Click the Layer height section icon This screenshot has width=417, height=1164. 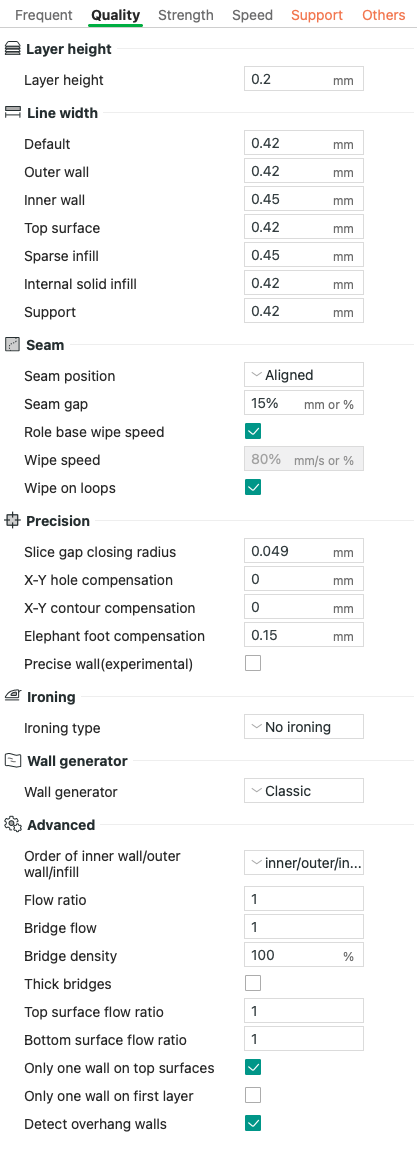(x=13, y=49)
